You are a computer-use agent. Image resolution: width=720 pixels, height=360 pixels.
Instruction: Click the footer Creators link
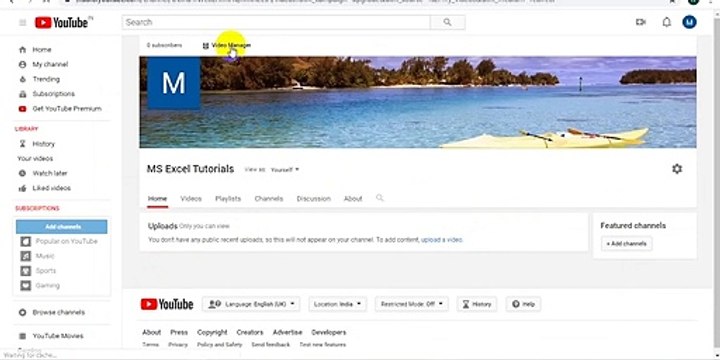tap(250, 332)
